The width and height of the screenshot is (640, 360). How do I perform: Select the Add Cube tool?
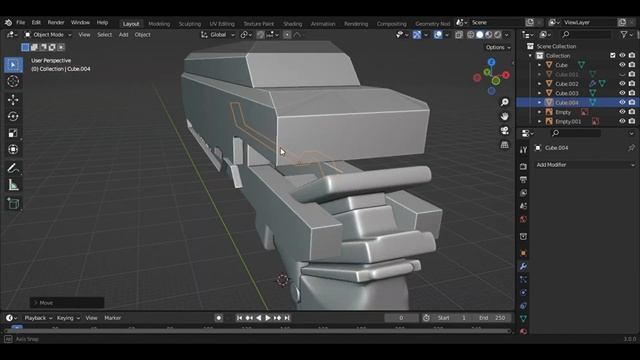(13, 204)
